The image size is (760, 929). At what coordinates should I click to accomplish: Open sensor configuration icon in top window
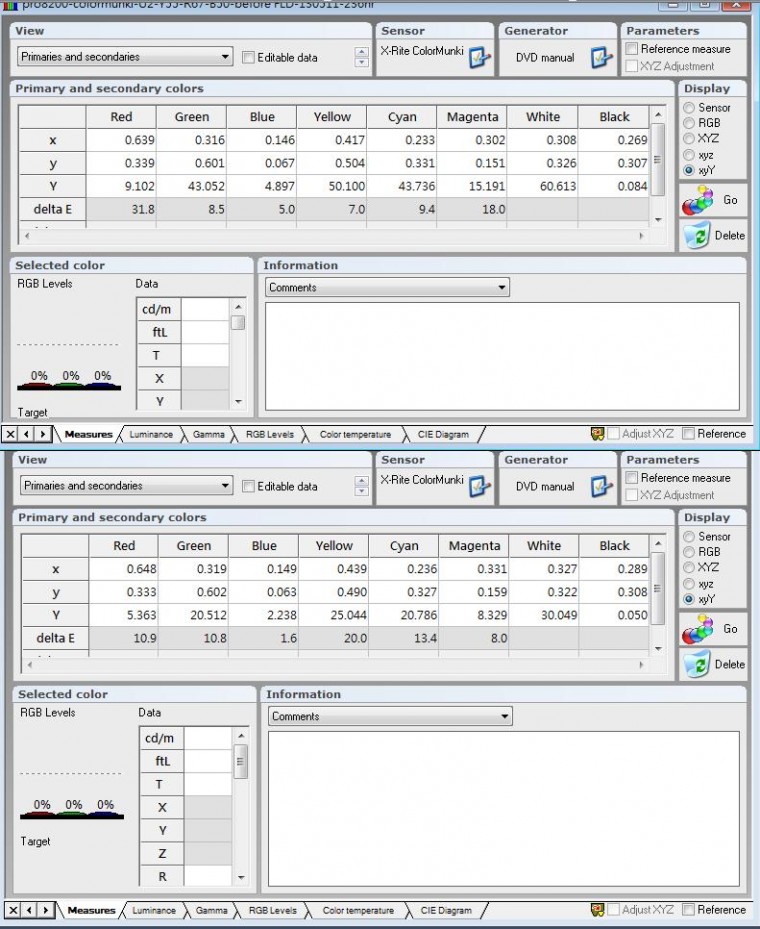(x=479, y=57)
